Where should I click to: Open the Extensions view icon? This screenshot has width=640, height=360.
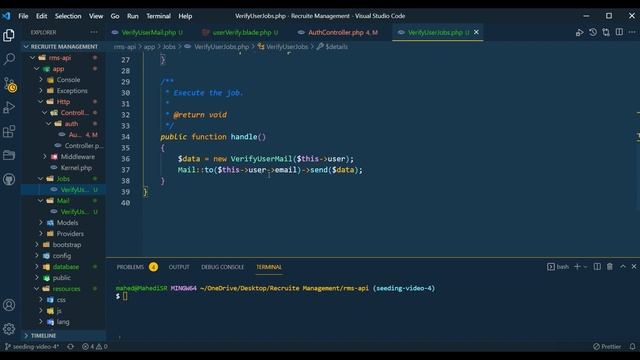point(9,131)
